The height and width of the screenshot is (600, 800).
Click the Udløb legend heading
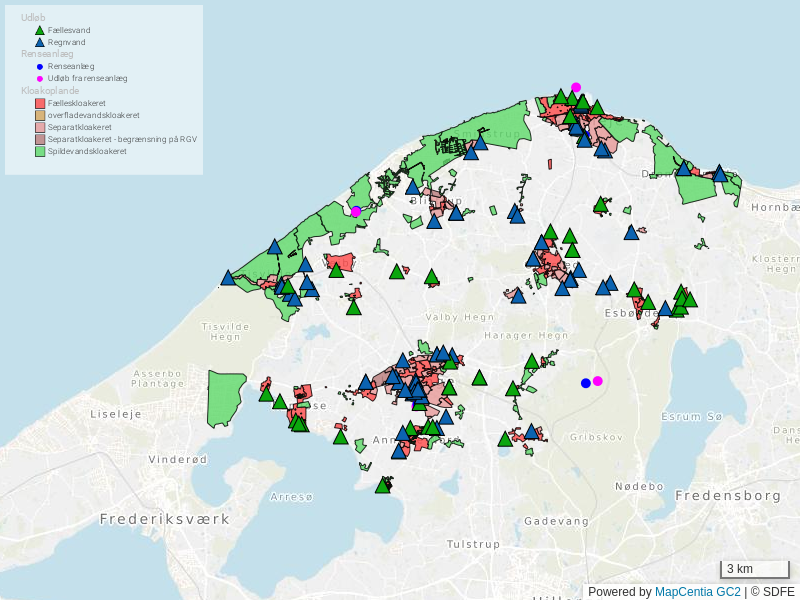(x=33, y=18)
